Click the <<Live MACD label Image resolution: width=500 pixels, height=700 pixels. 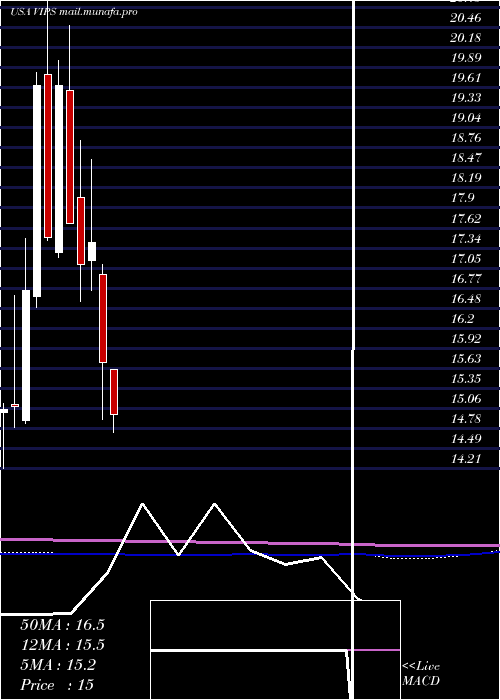[x=421, y=674]
